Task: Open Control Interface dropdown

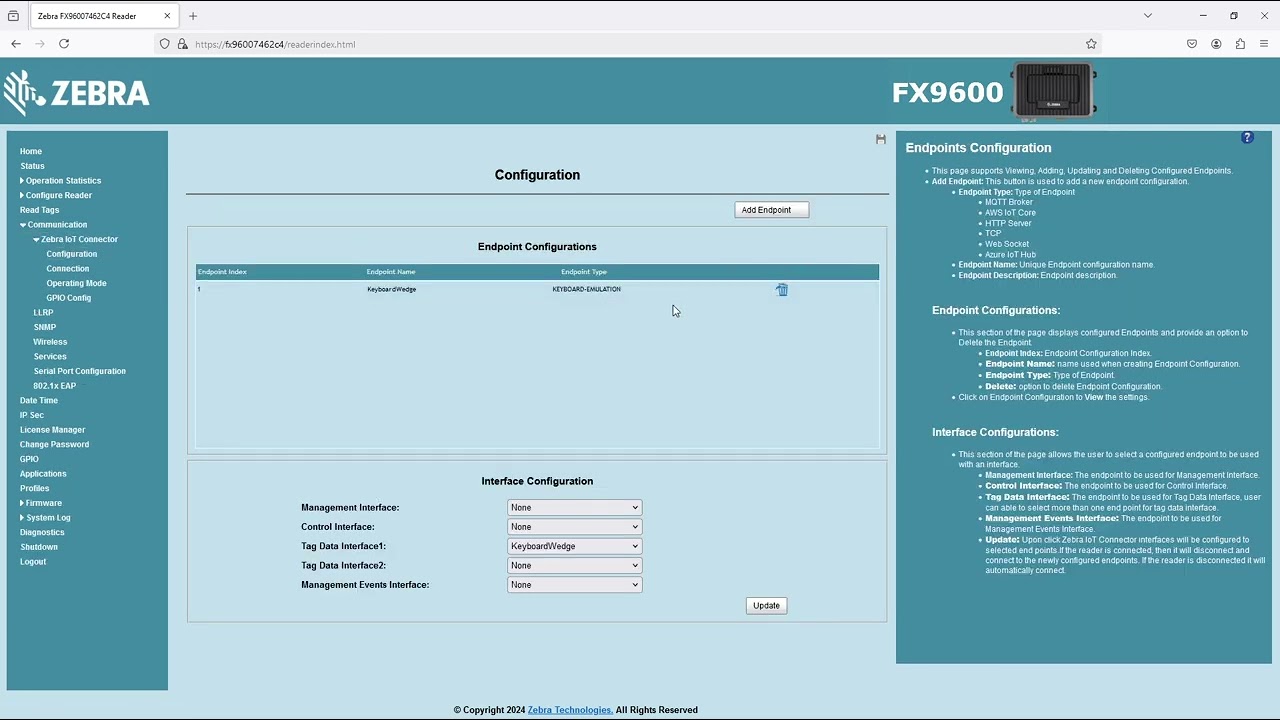Action: (574, 527)
